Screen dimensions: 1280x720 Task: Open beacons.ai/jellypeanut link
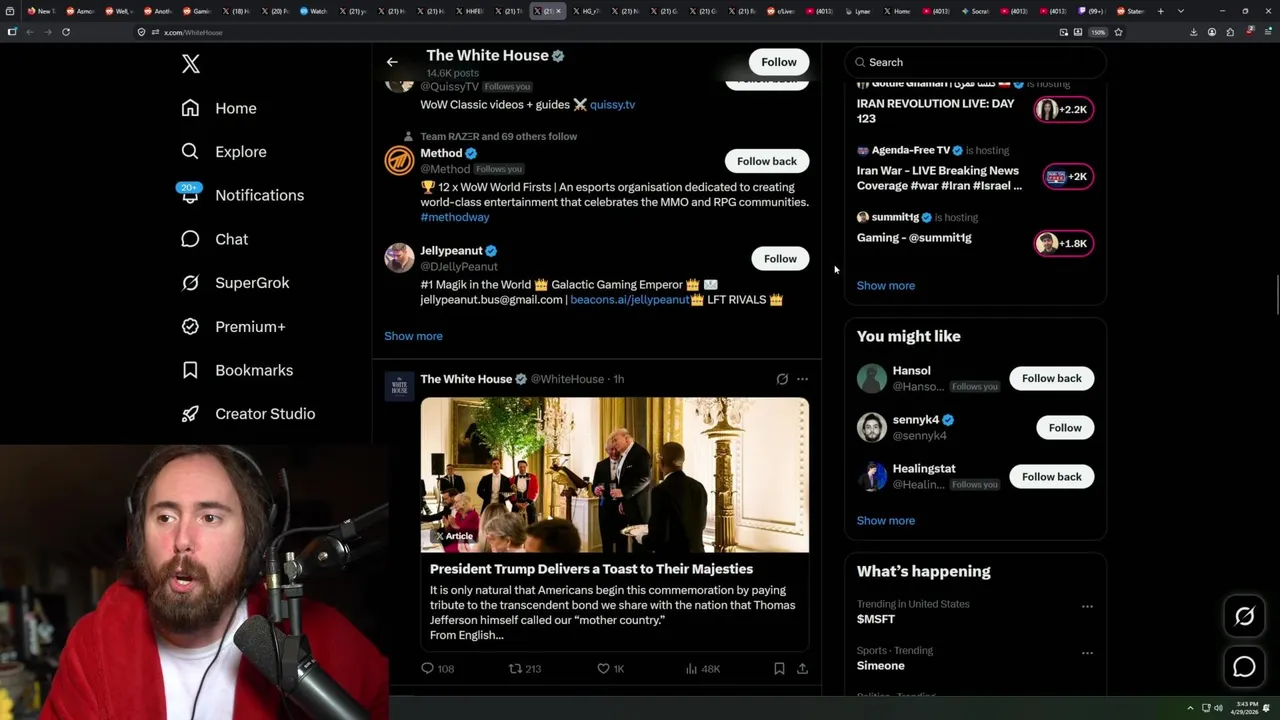pos(629,299)
